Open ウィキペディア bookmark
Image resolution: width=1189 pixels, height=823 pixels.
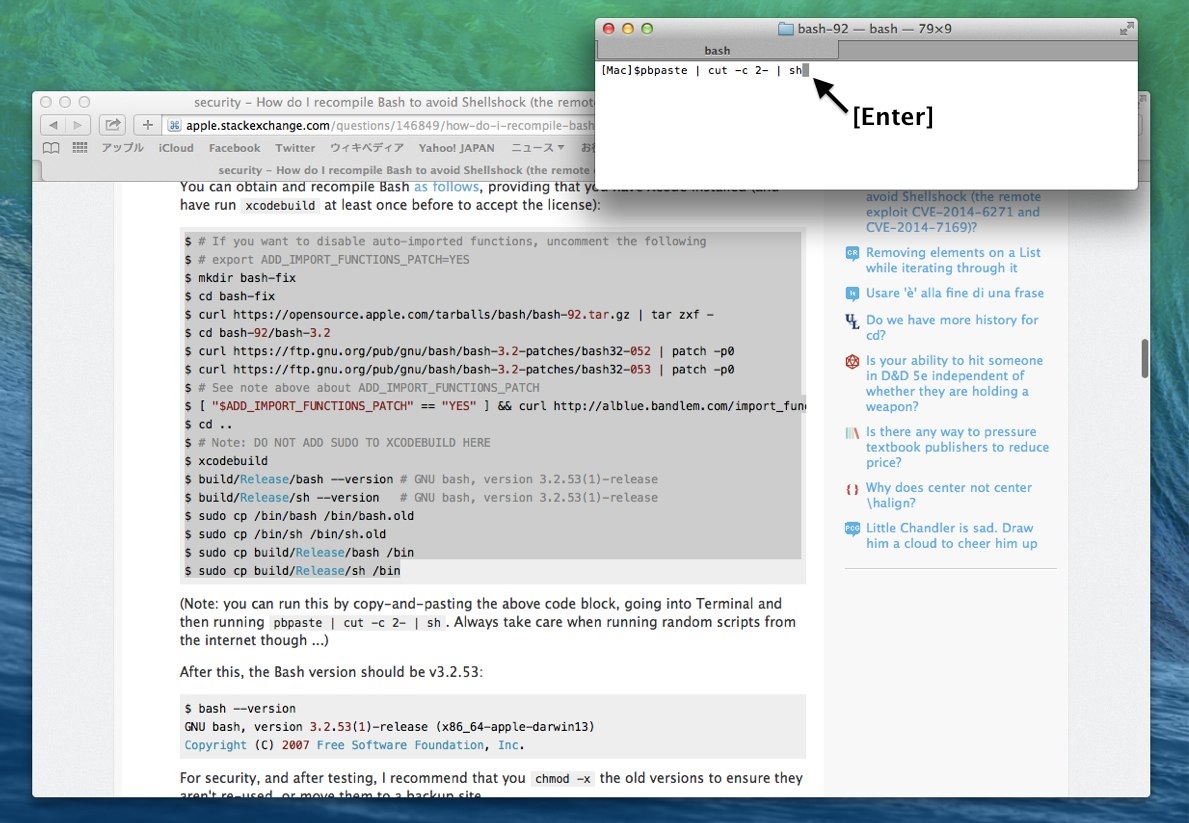tap(367, 148)
